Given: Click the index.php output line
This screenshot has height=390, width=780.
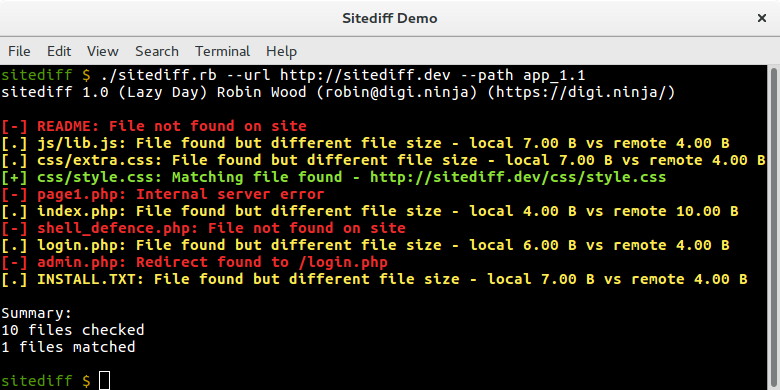Looking at the screenshot, I should (370, 211).
